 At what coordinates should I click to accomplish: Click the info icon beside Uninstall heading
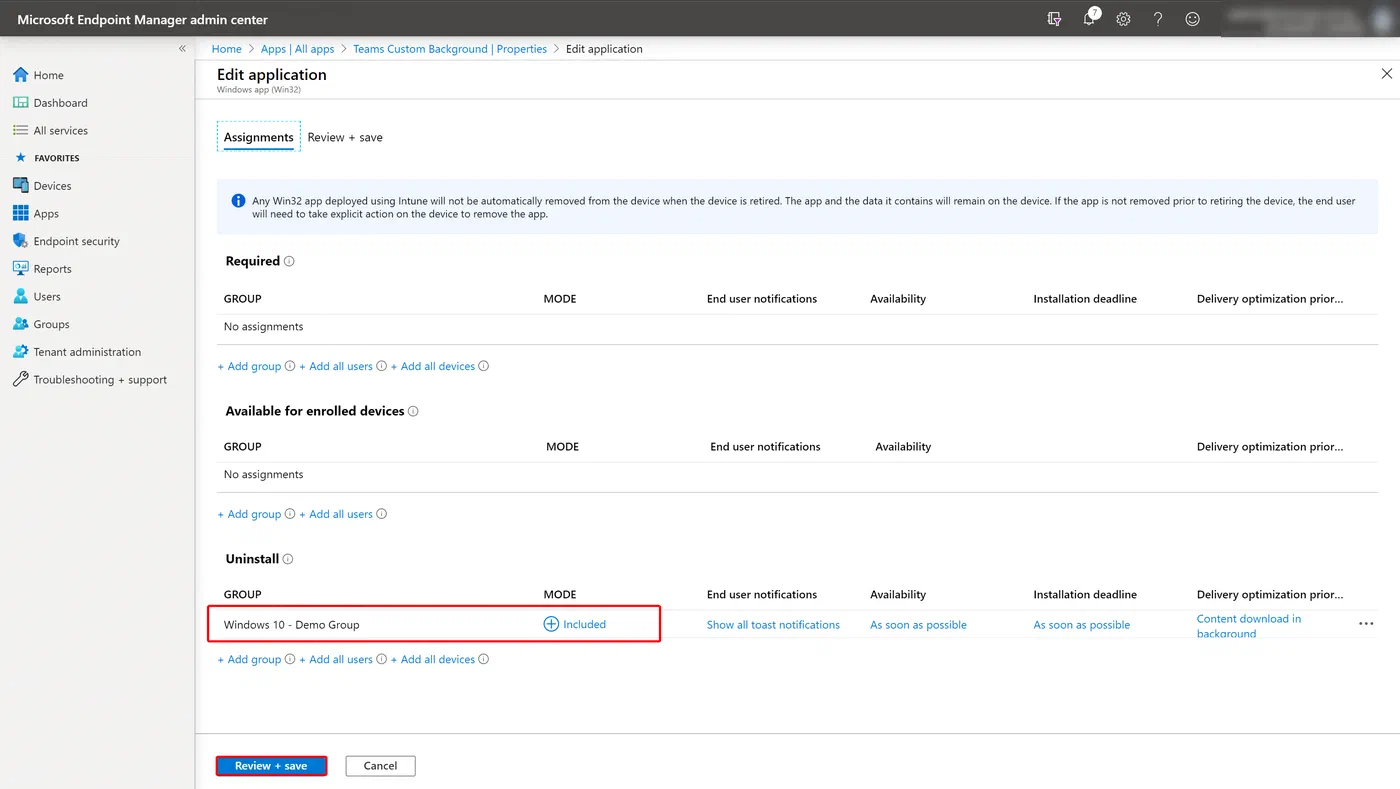(288, 559)
